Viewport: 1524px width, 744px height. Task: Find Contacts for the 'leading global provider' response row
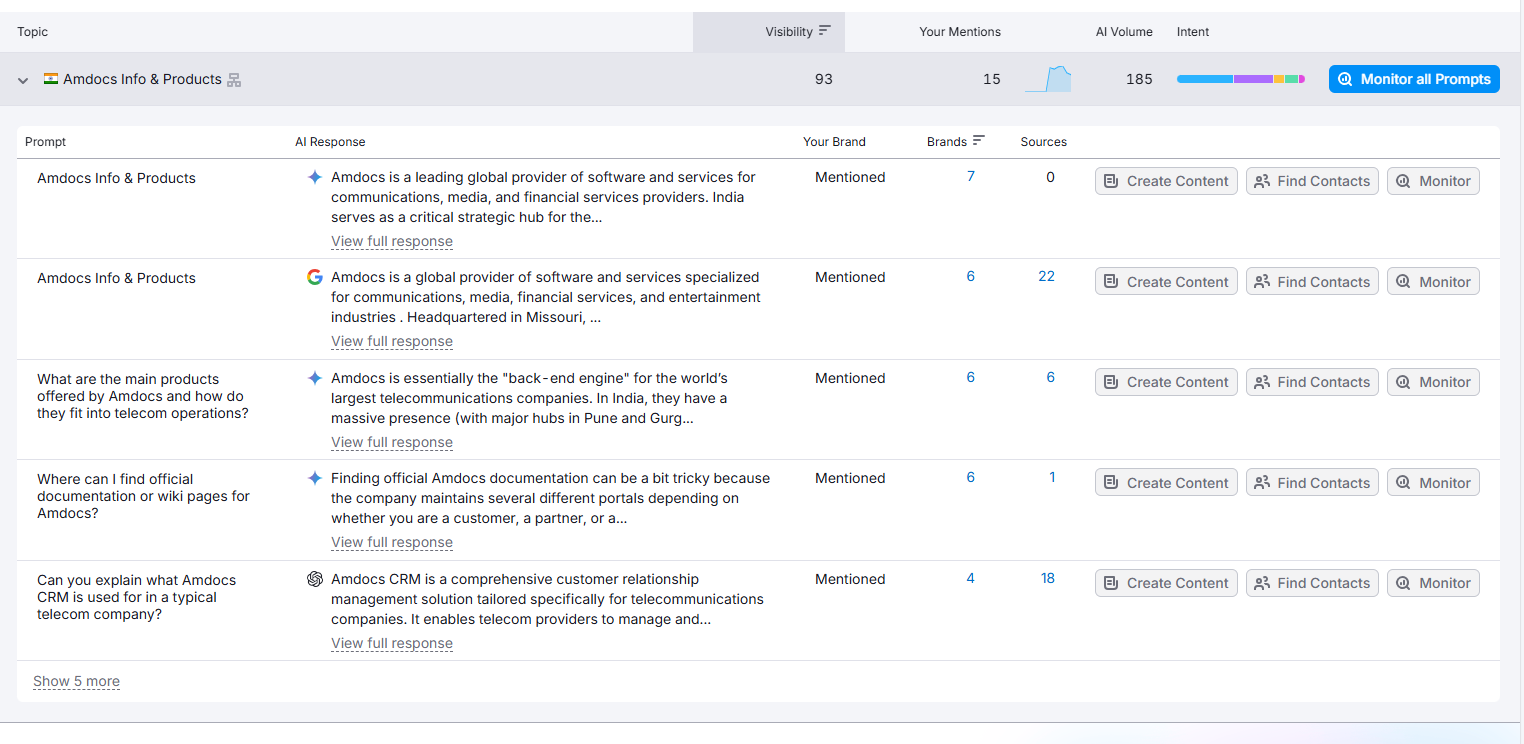coord(1312,181)
